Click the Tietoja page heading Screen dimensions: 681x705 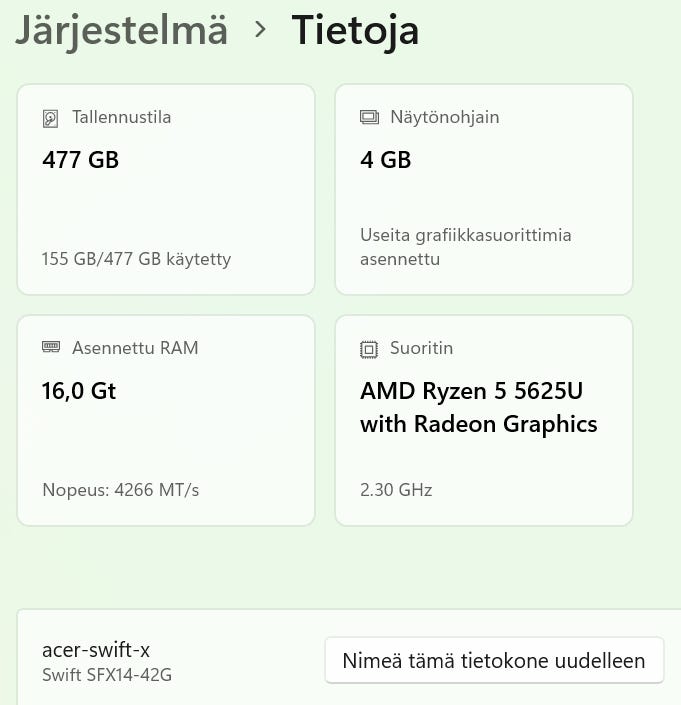(x=355, y=30)
